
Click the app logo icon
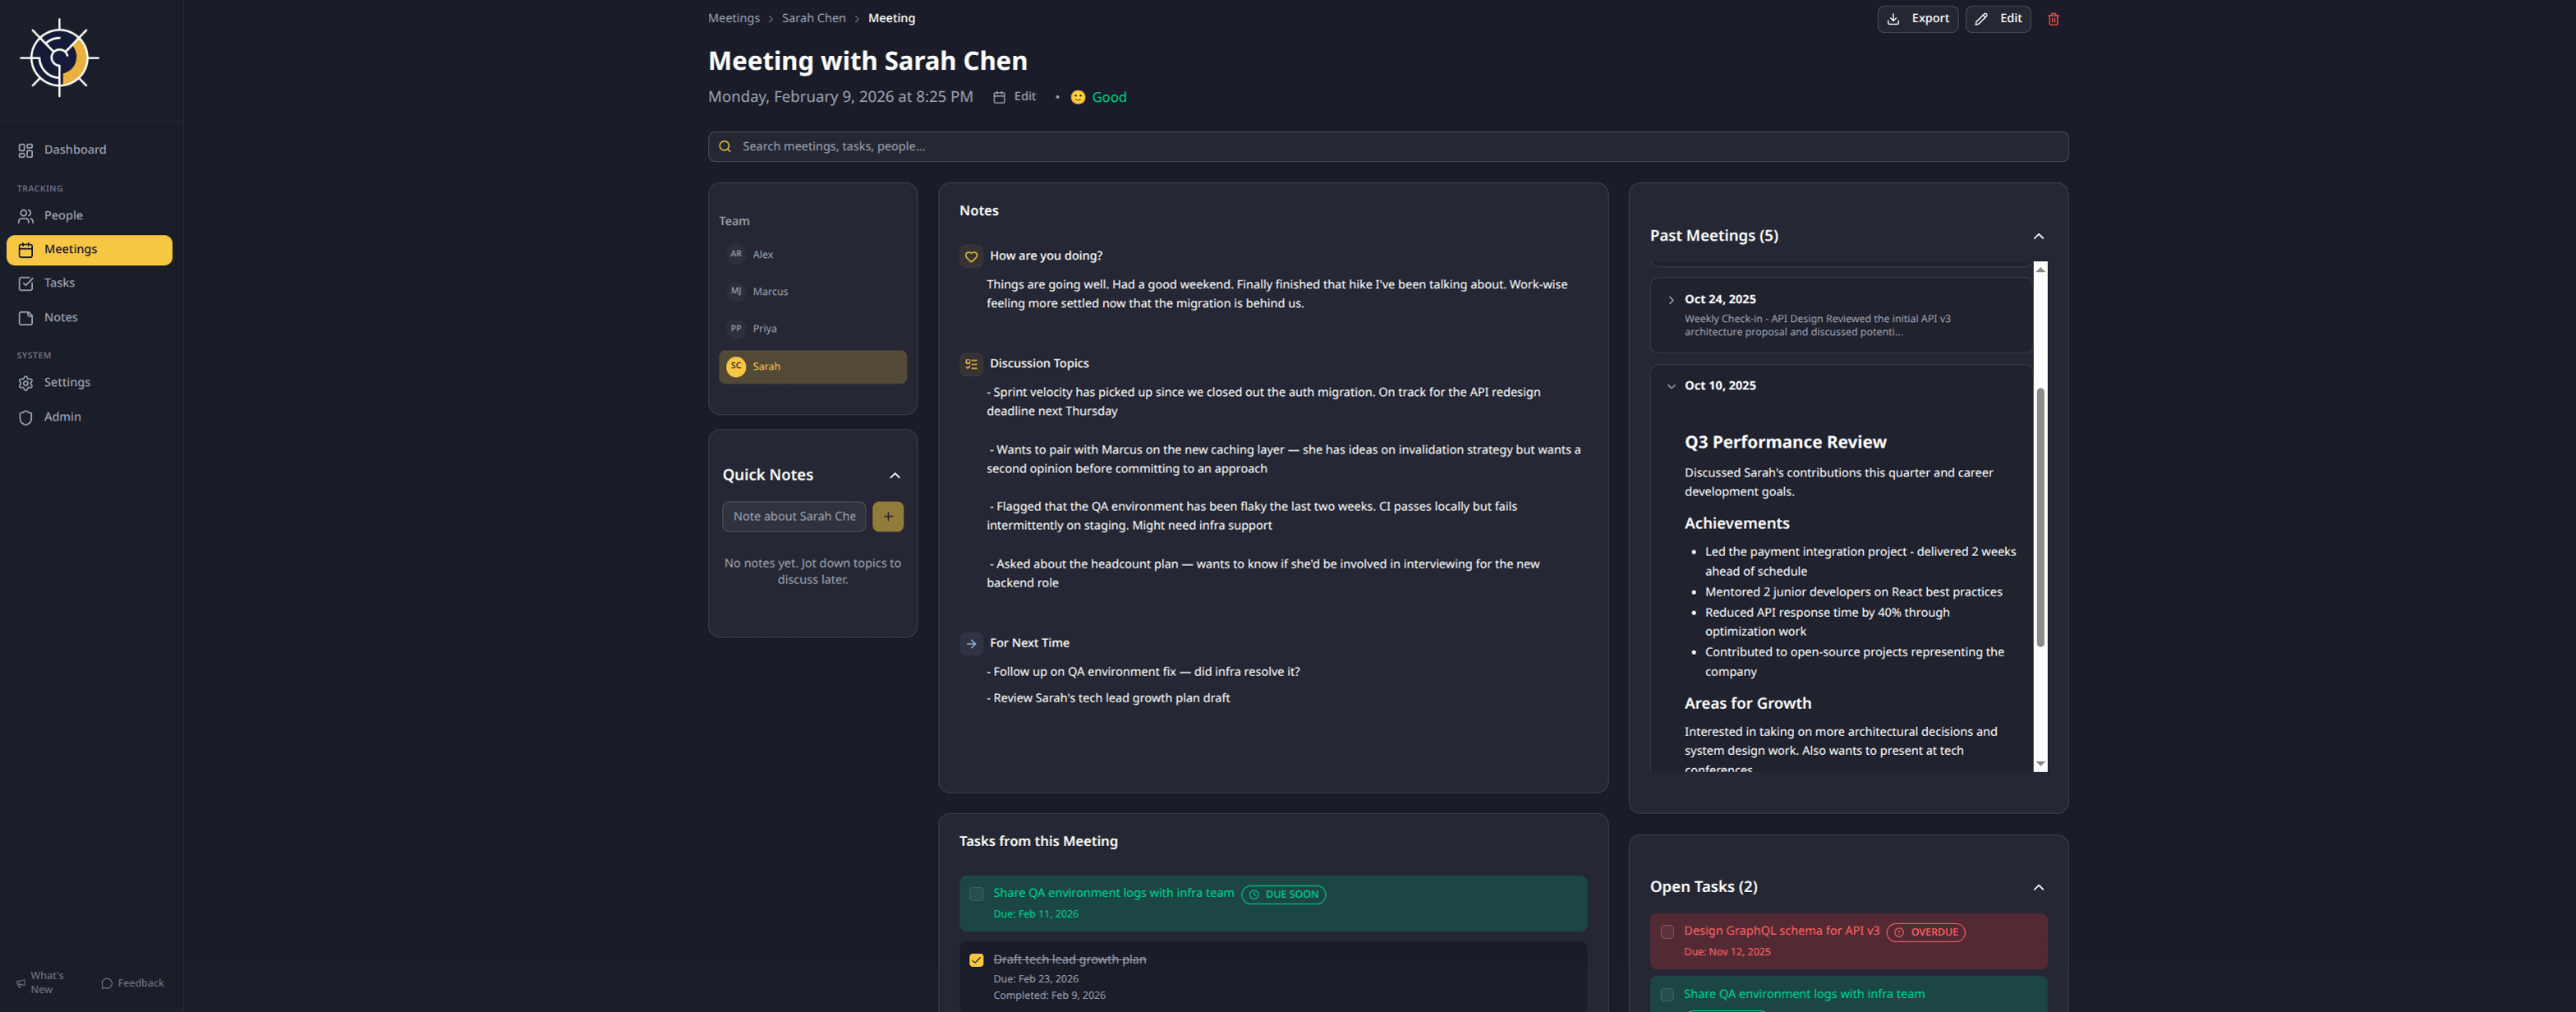(59, 58)
